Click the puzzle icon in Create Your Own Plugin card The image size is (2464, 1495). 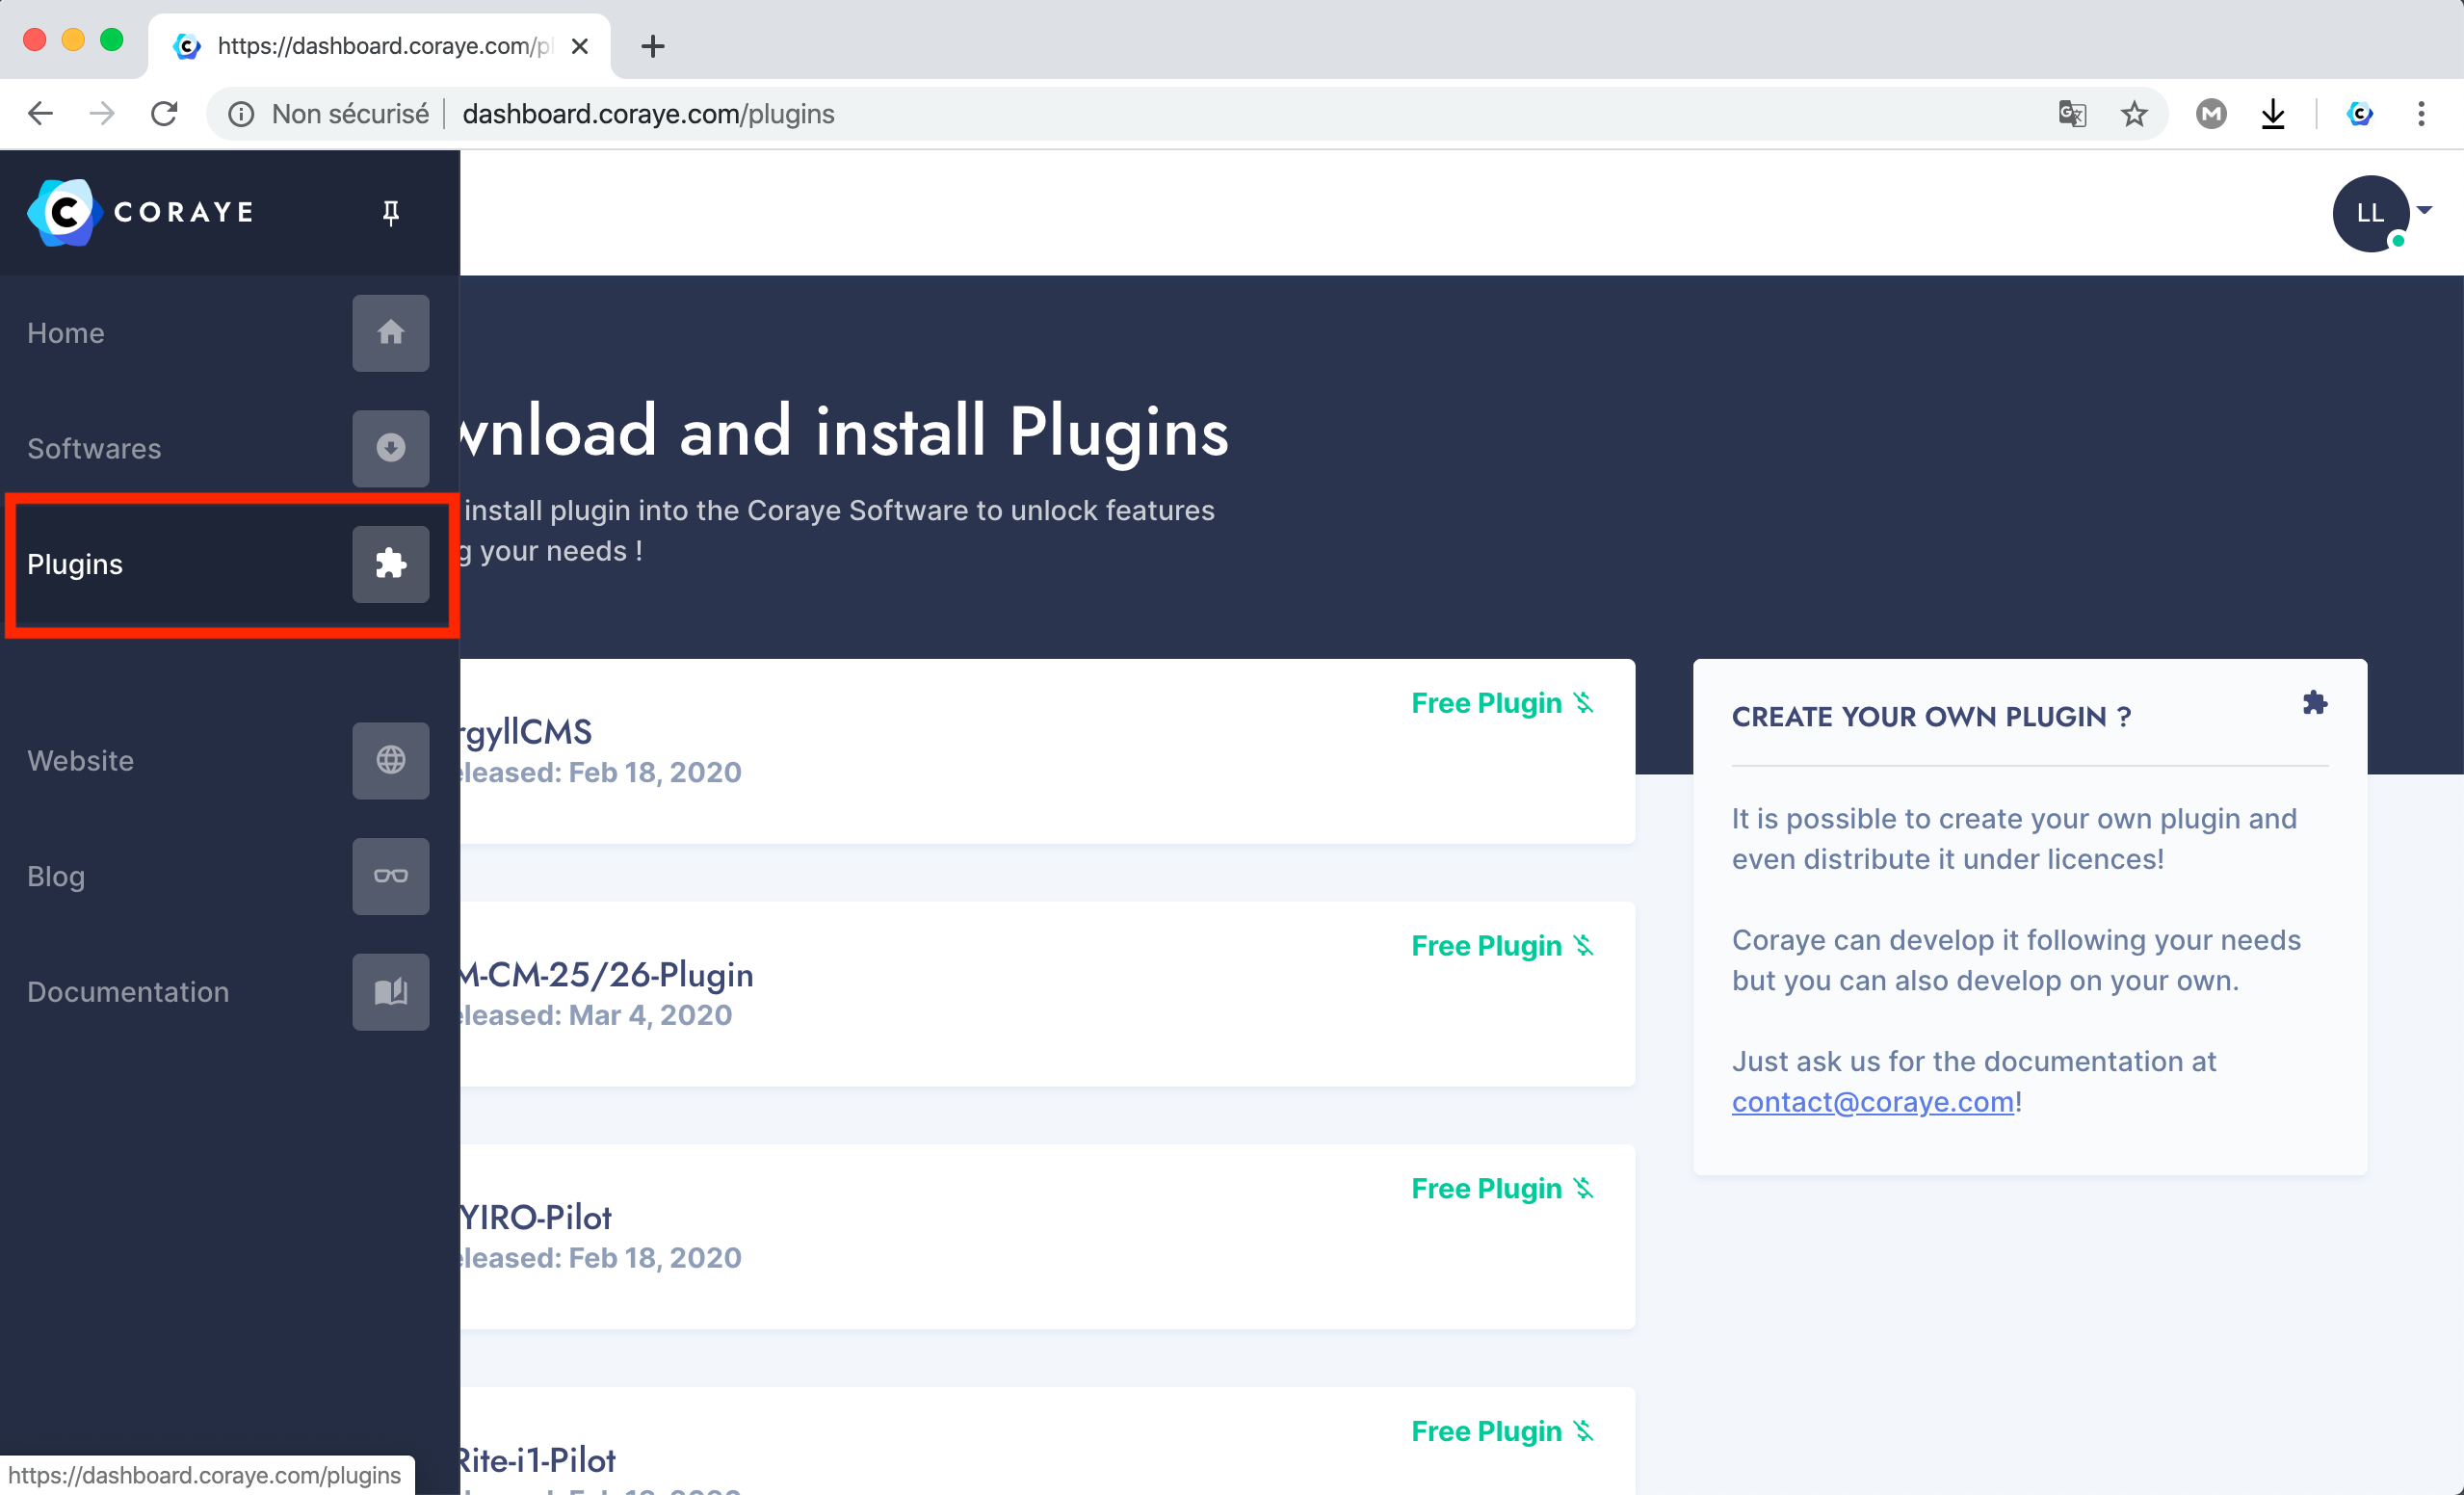(2314, 703)
